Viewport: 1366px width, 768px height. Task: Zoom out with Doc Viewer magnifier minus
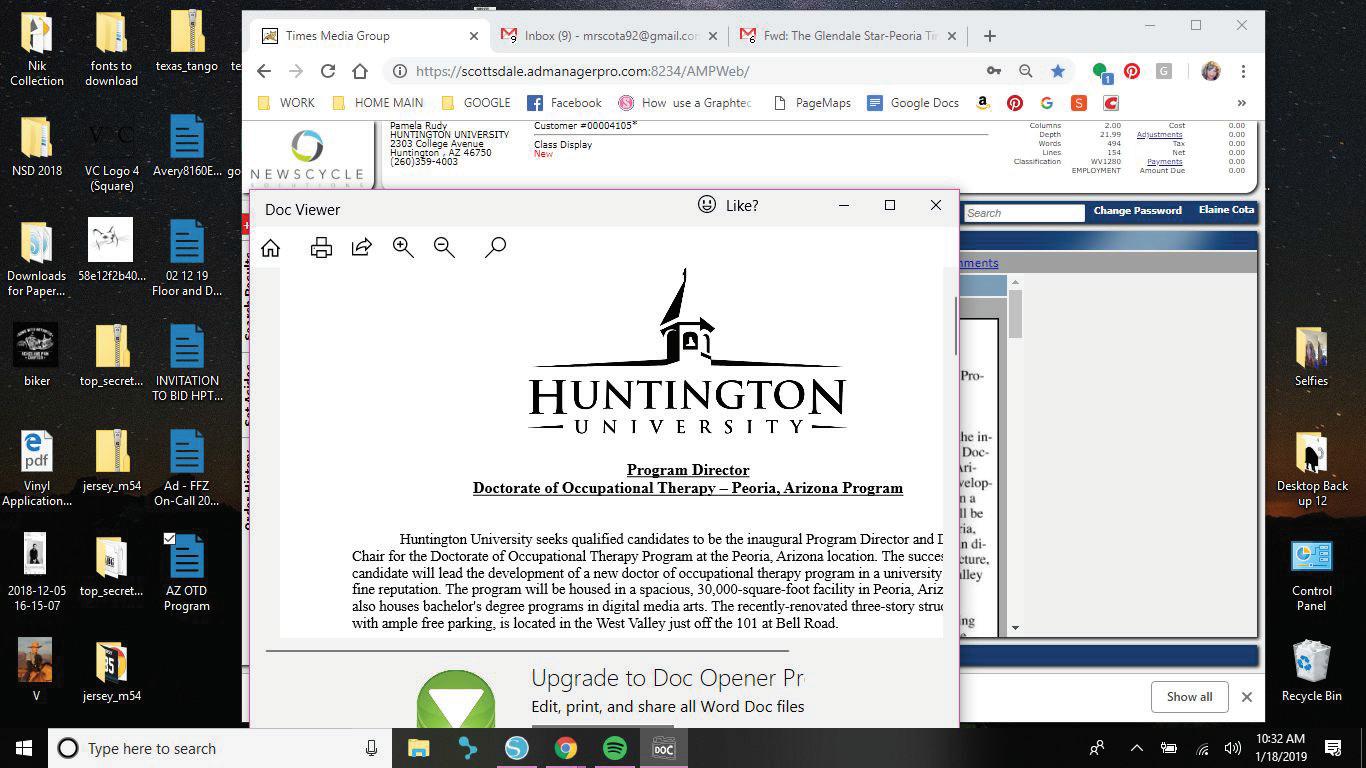[x=444, y=247]
